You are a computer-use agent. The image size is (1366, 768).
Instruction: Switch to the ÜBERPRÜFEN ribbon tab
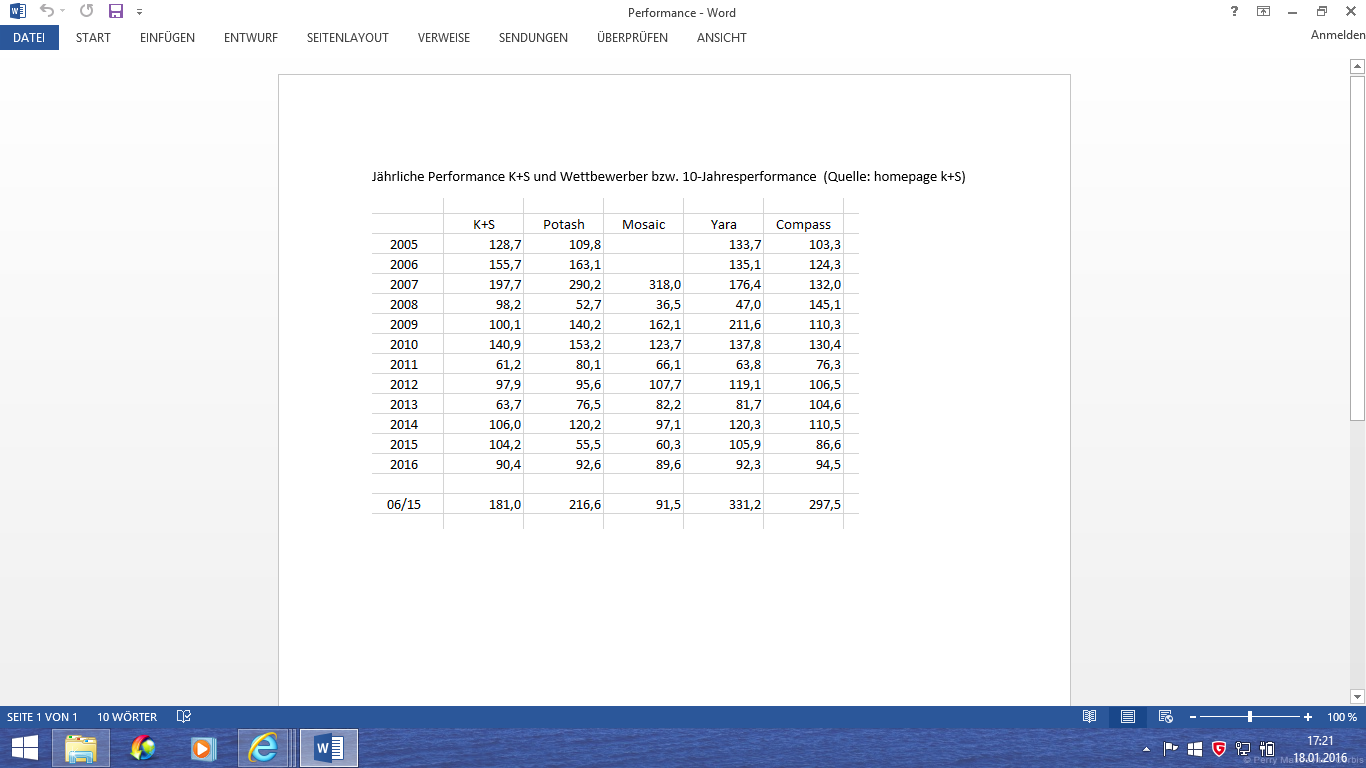tap(632, 38)
